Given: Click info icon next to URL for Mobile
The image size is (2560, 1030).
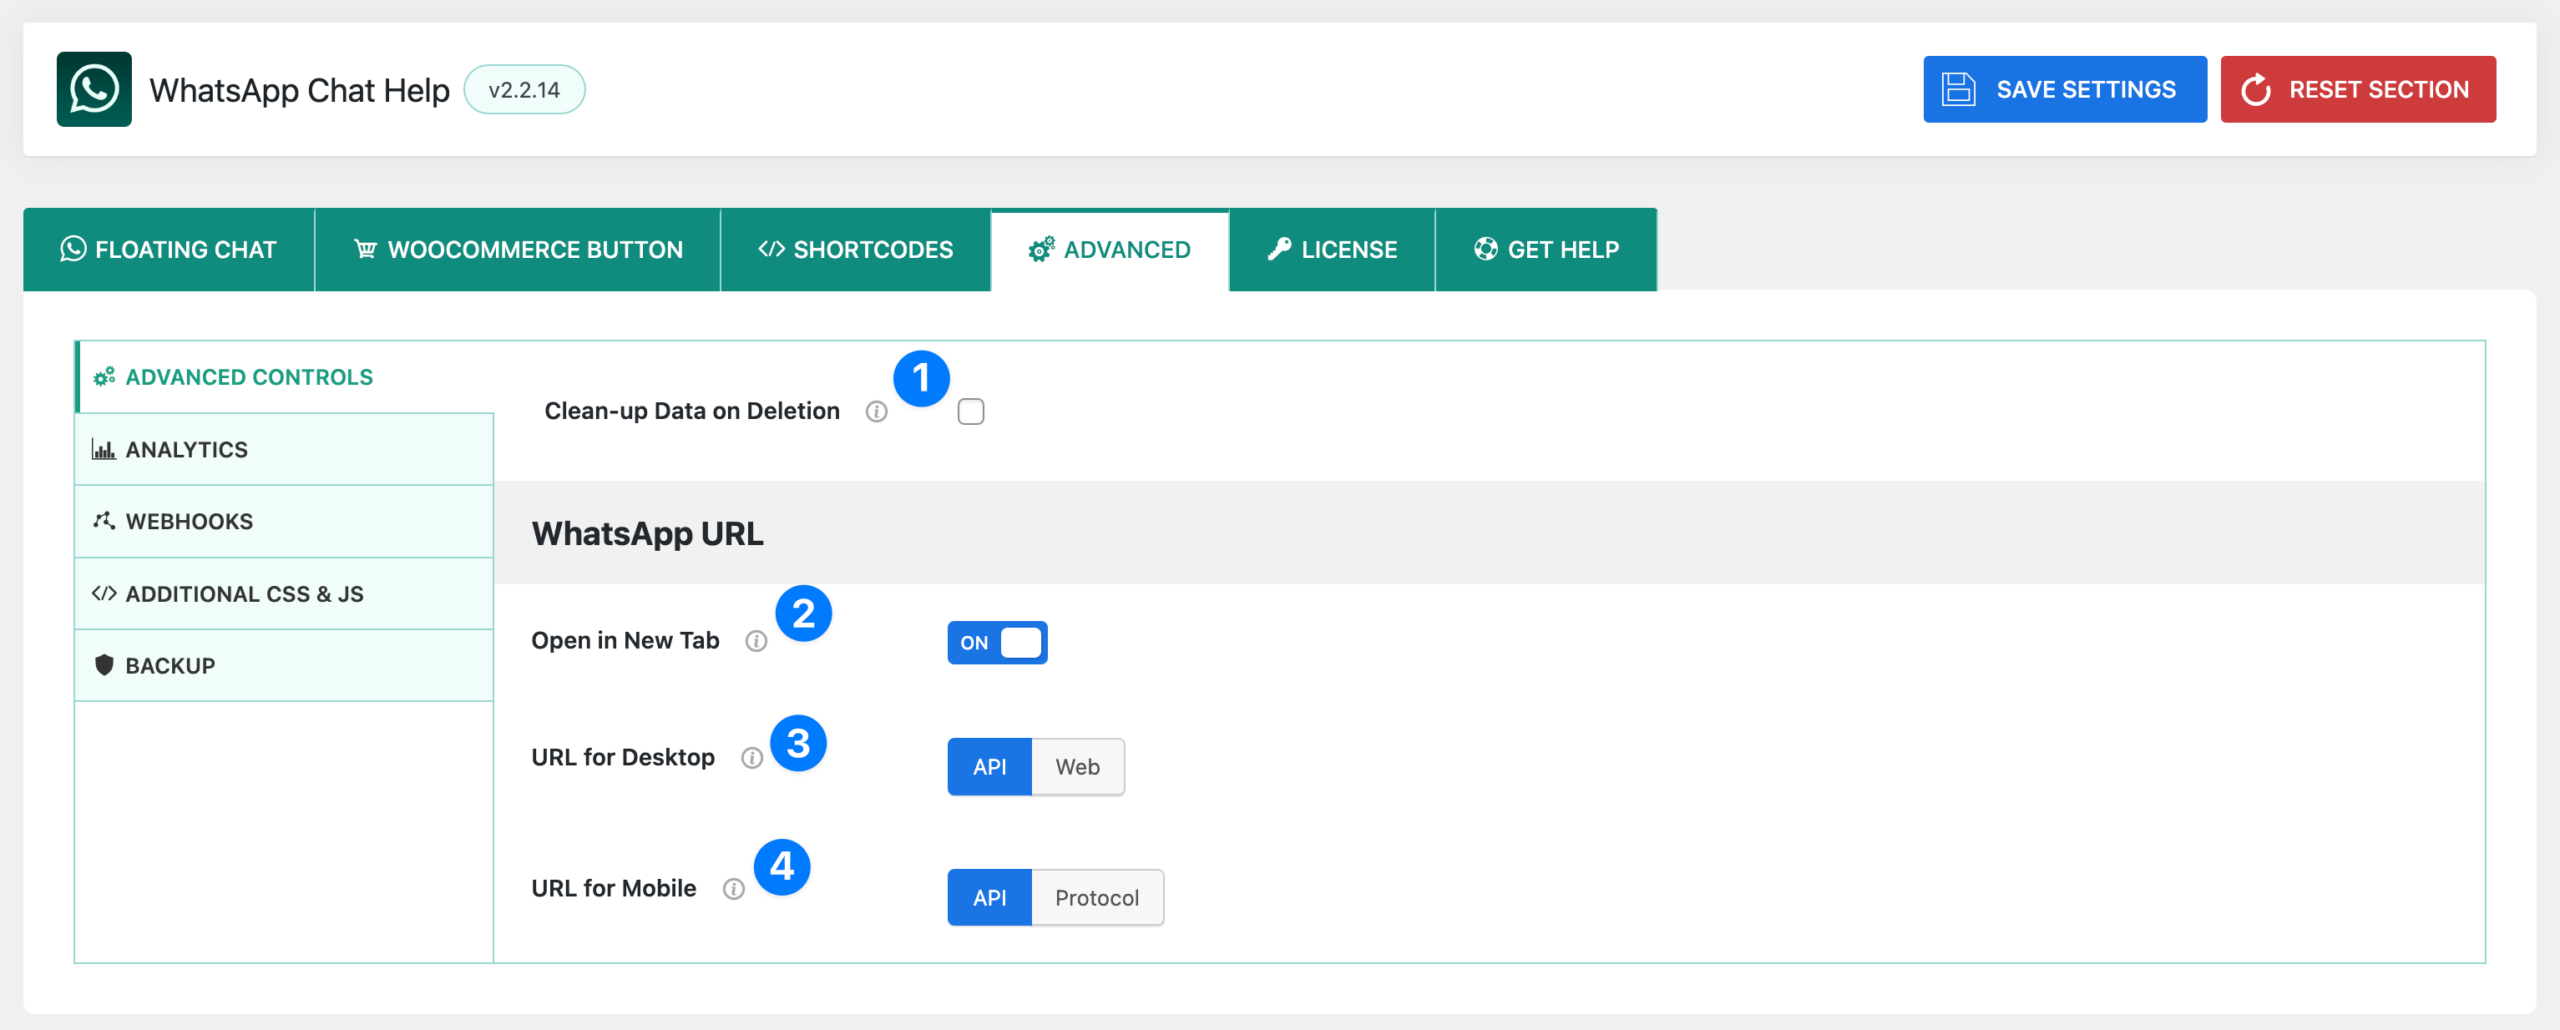Looking at the screenshot, I should tap(733, 889).
